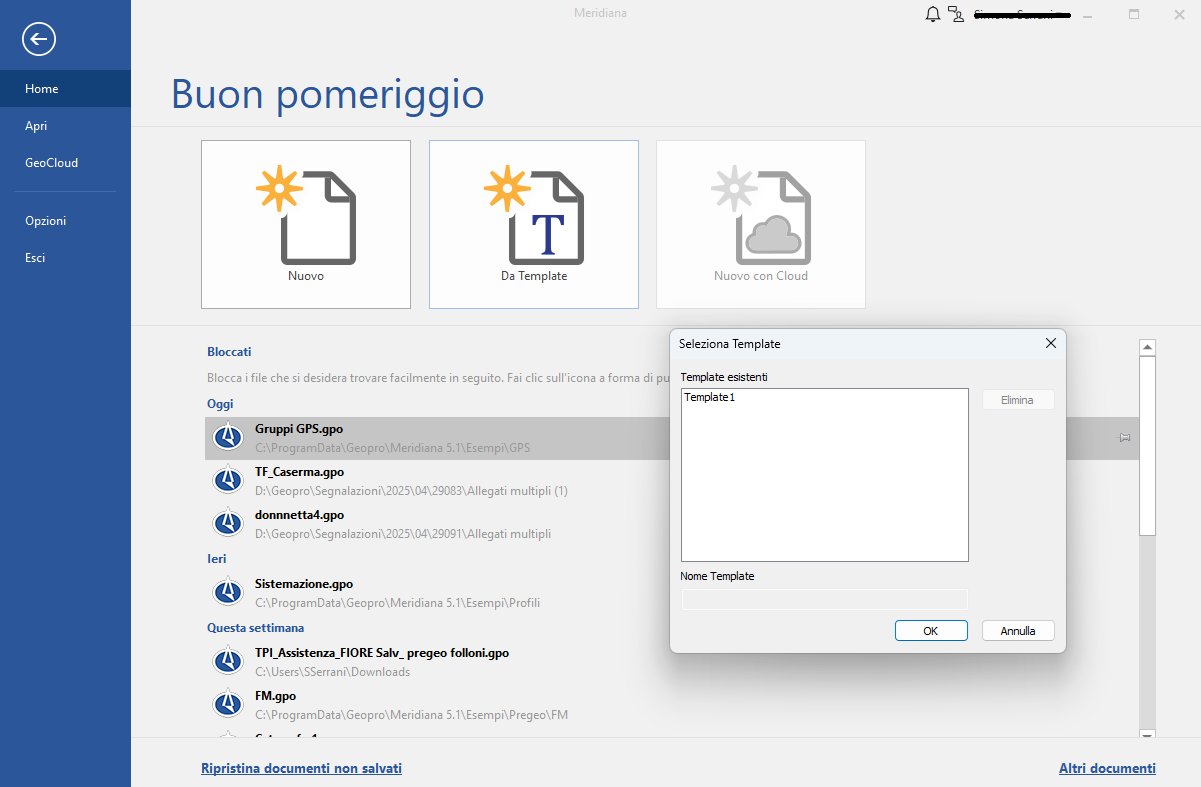
Task: Click the user account icon
Action: 957,14
